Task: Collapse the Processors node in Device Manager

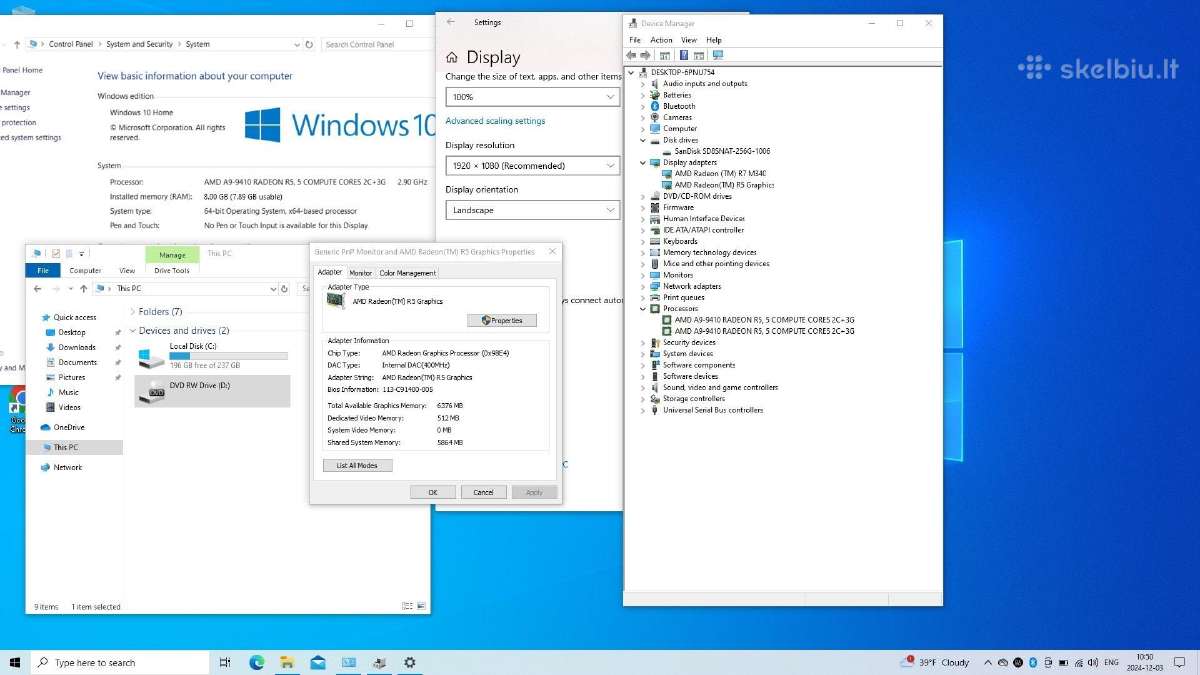Action: pyautogui.click(x=643, y=309)
